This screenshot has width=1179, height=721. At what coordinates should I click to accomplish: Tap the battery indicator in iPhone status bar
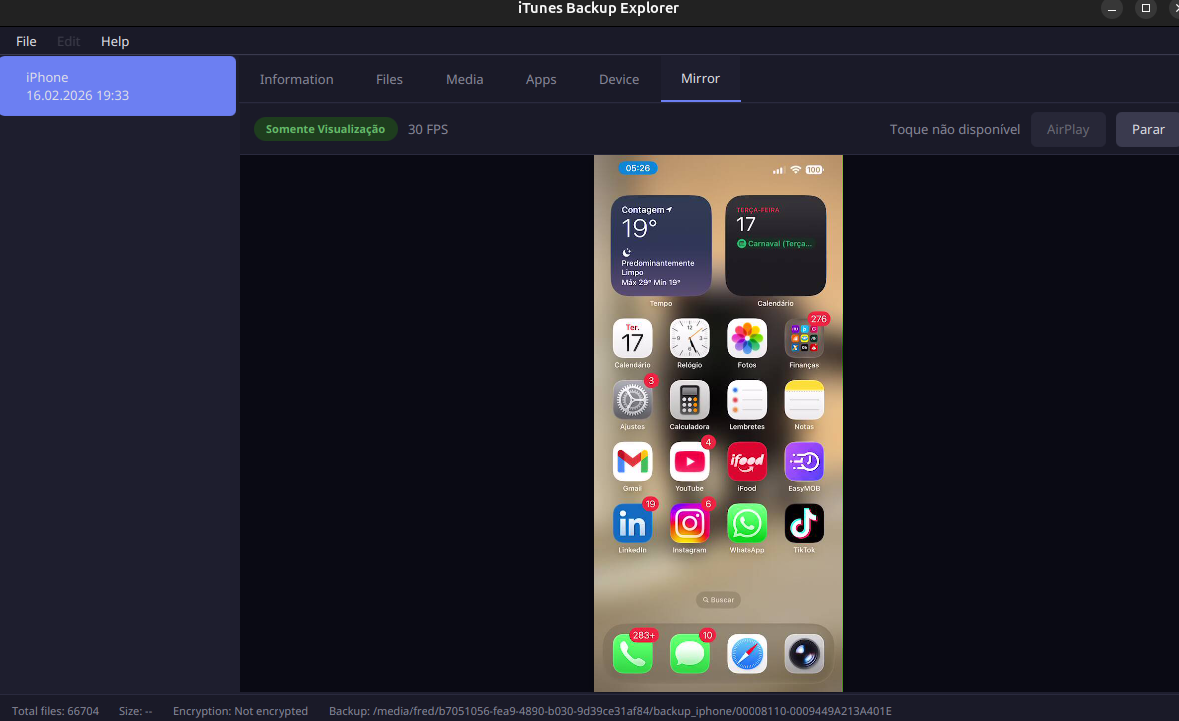click(815, 170)
